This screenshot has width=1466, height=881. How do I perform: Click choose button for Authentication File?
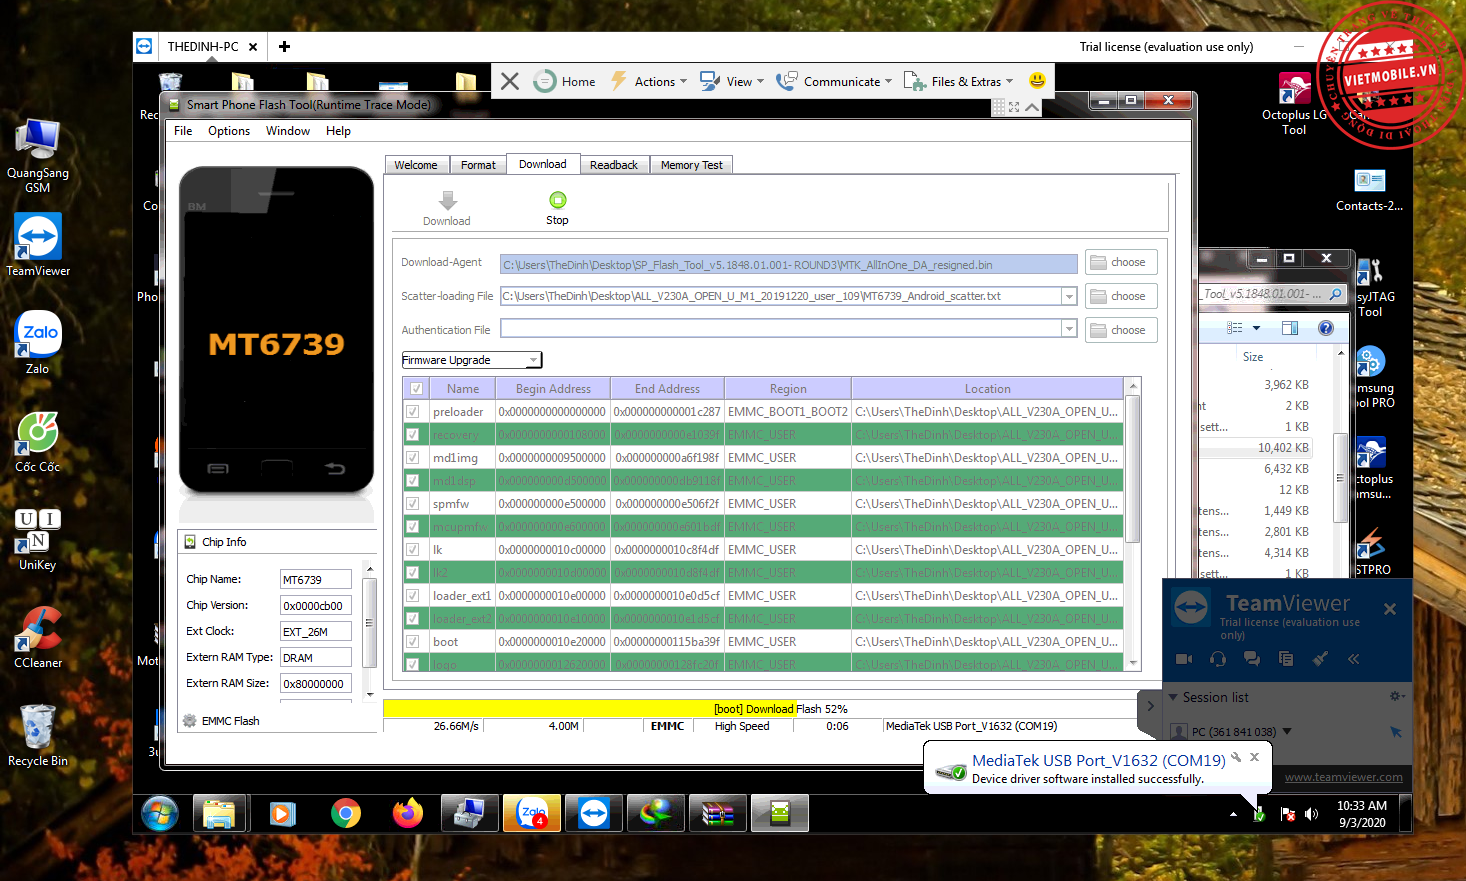[1121, 330]
